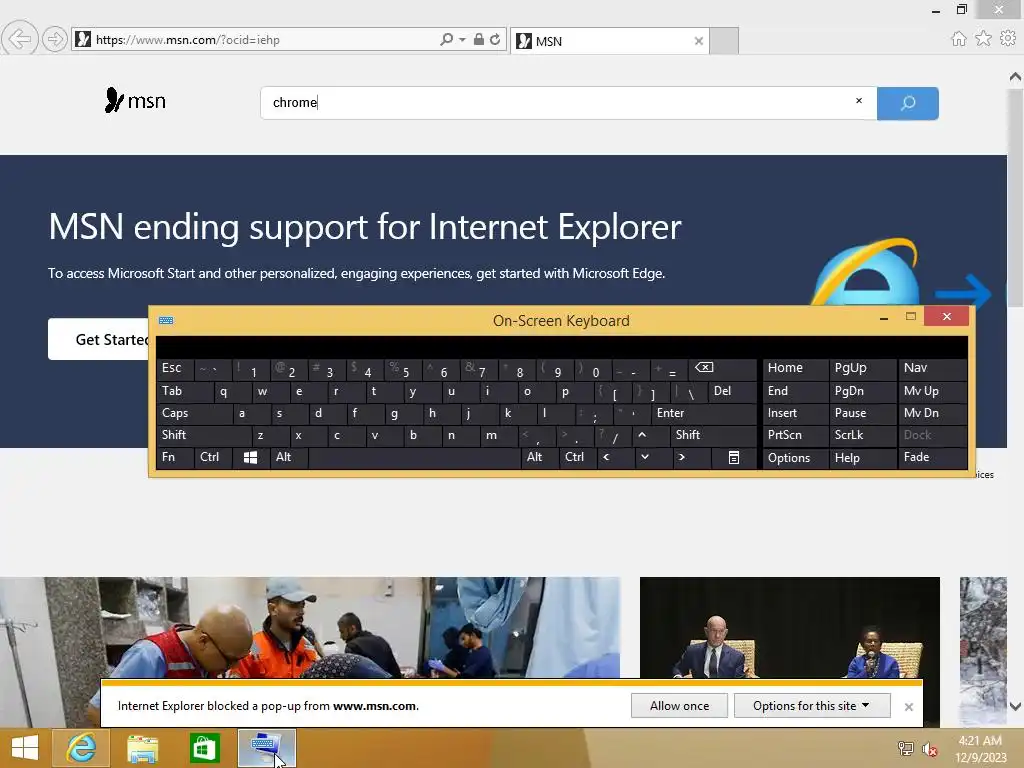1024x768 pixels.
Task: Dismiss the pop-up blocked notification bar
Action: click(908, 707)
